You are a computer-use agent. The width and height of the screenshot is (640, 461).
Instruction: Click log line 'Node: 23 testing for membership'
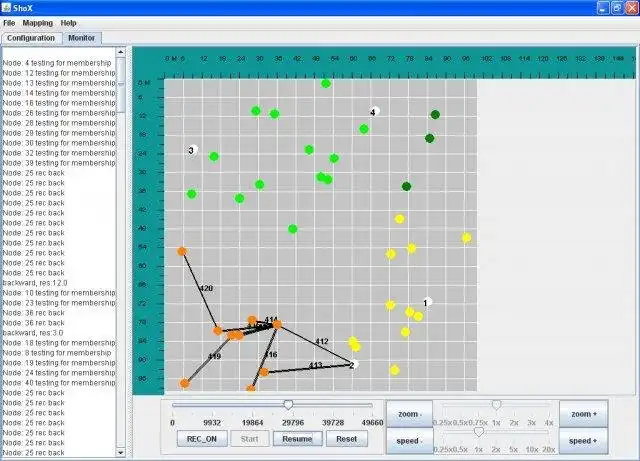(59, 303)
